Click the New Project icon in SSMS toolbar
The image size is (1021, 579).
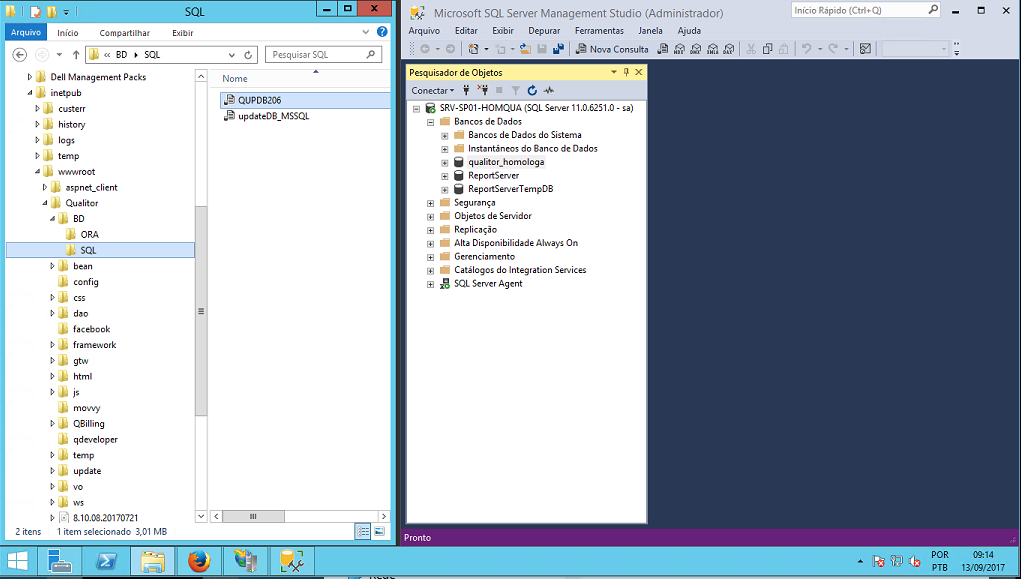coord(473,49)
